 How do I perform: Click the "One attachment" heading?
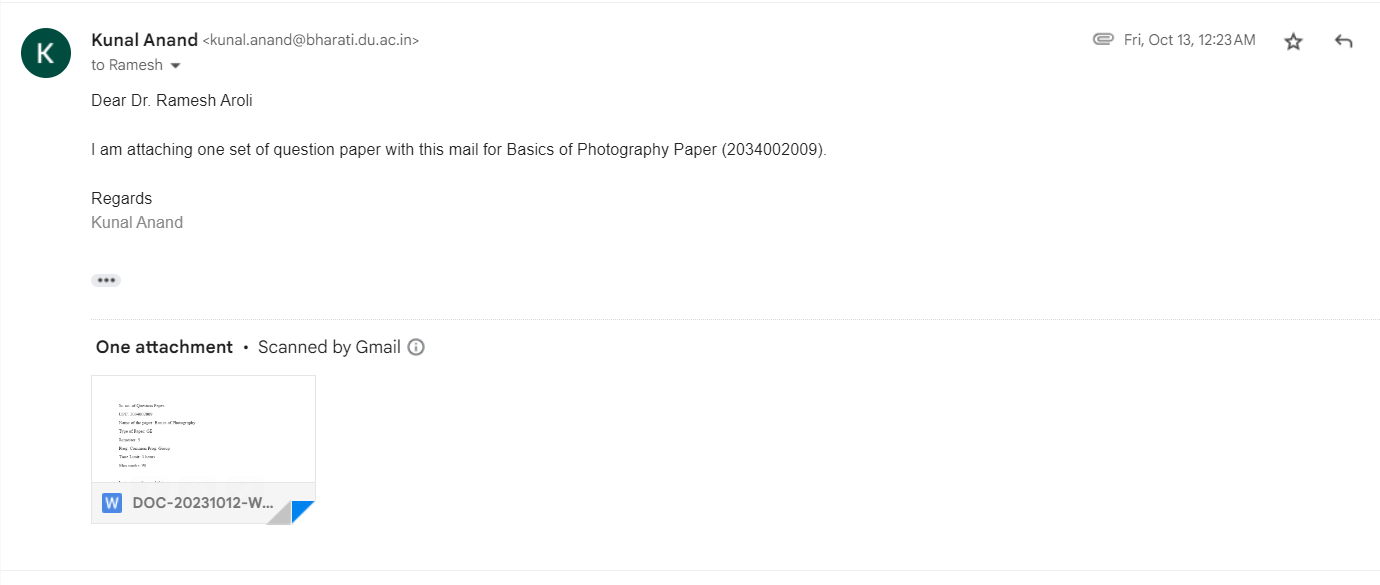coord(164,347)
